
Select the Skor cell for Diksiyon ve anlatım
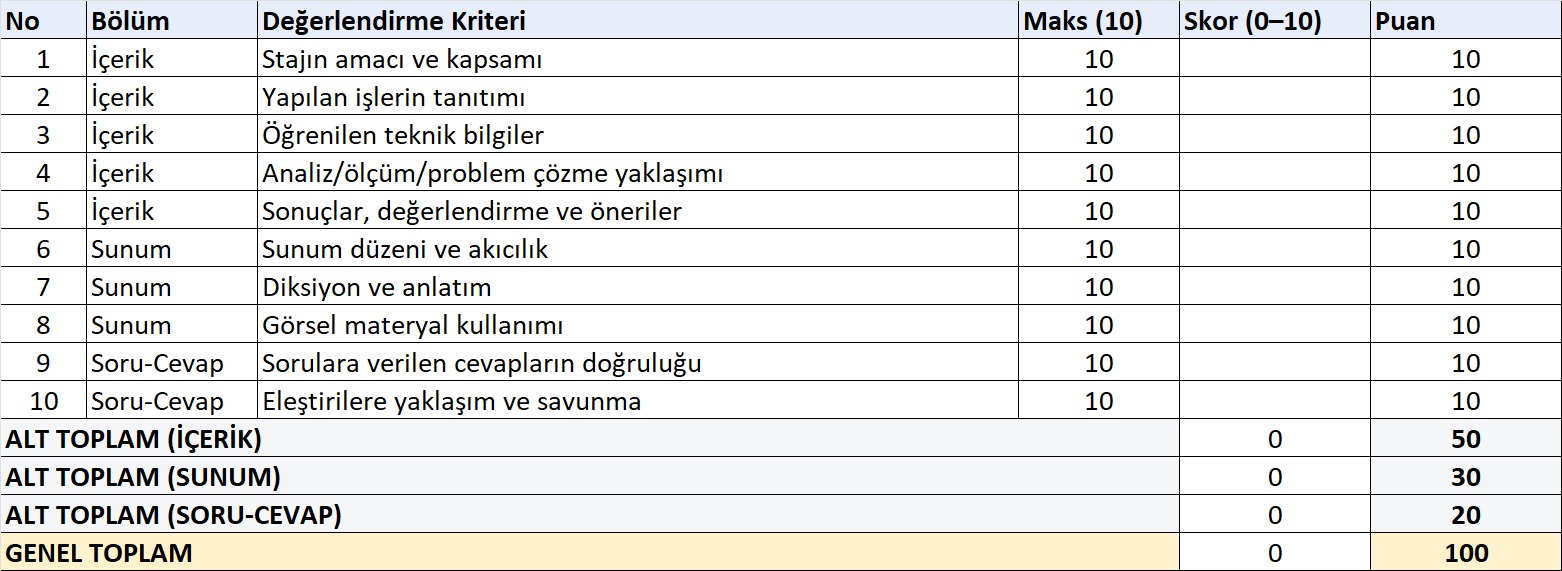(x=1274, y=287)
